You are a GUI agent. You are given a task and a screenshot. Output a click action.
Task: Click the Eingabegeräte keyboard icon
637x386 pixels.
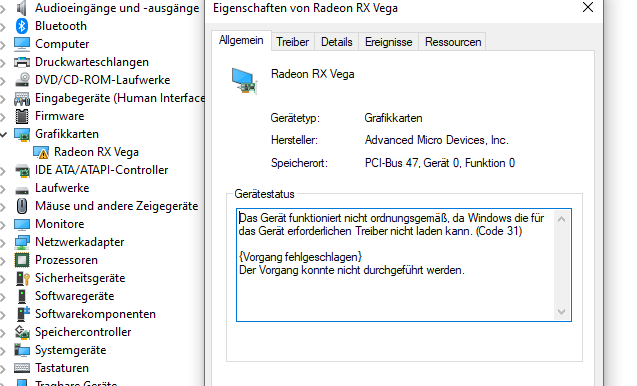tap(22, 98)
